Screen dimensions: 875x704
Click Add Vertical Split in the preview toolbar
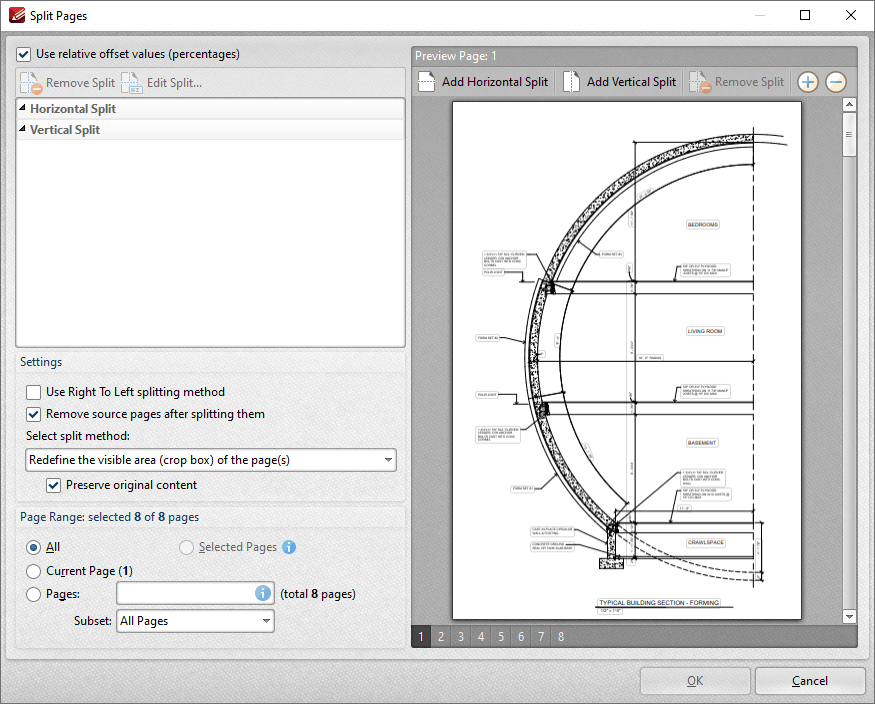click(619, 81)
